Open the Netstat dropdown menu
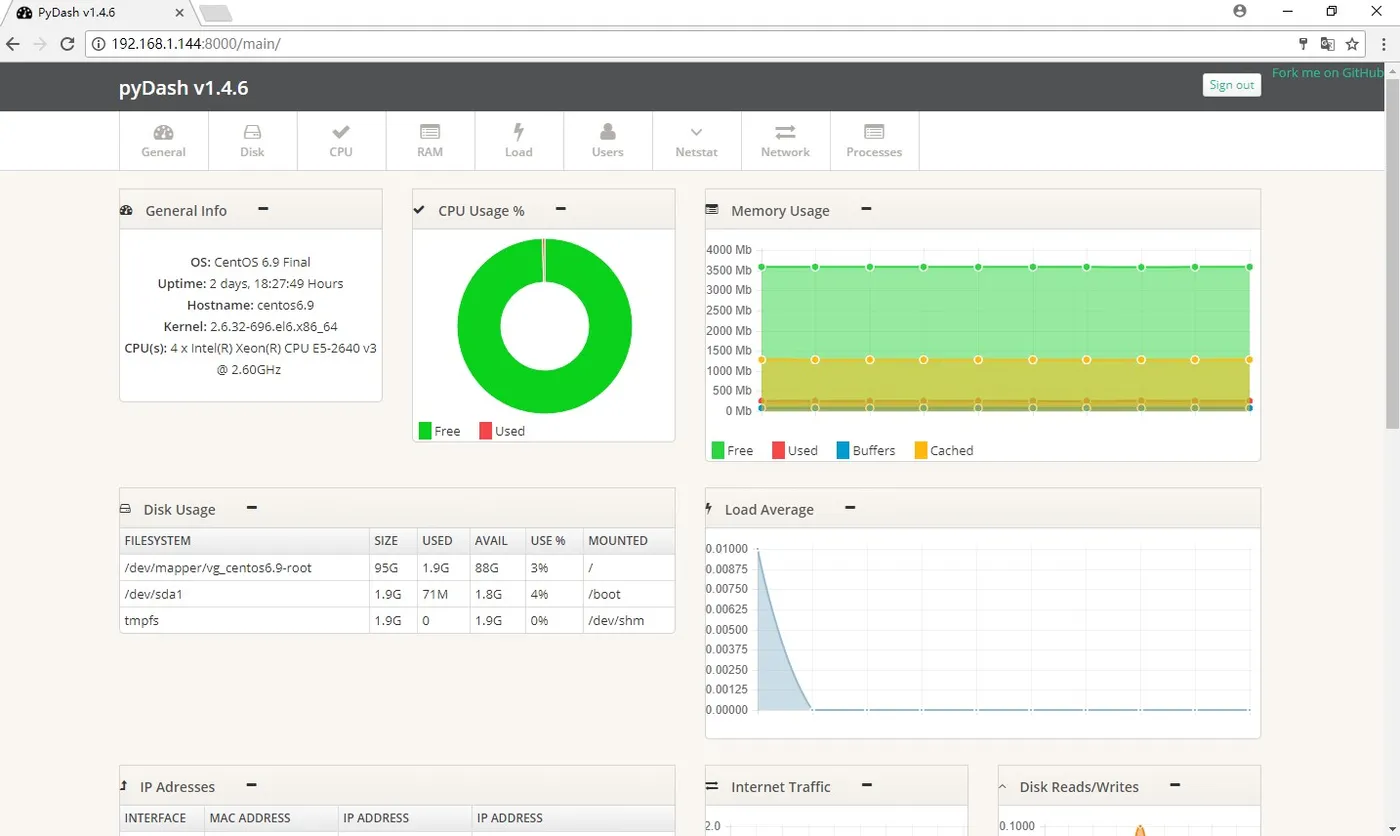 click(x=696, y=141)
